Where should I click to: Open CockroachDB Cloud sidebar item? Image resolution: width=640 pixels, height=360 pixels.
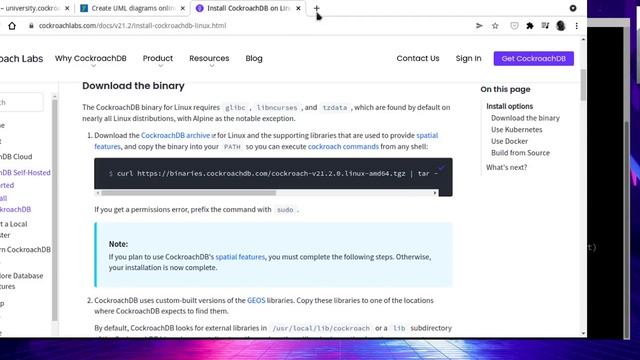[x=16, y=156]
